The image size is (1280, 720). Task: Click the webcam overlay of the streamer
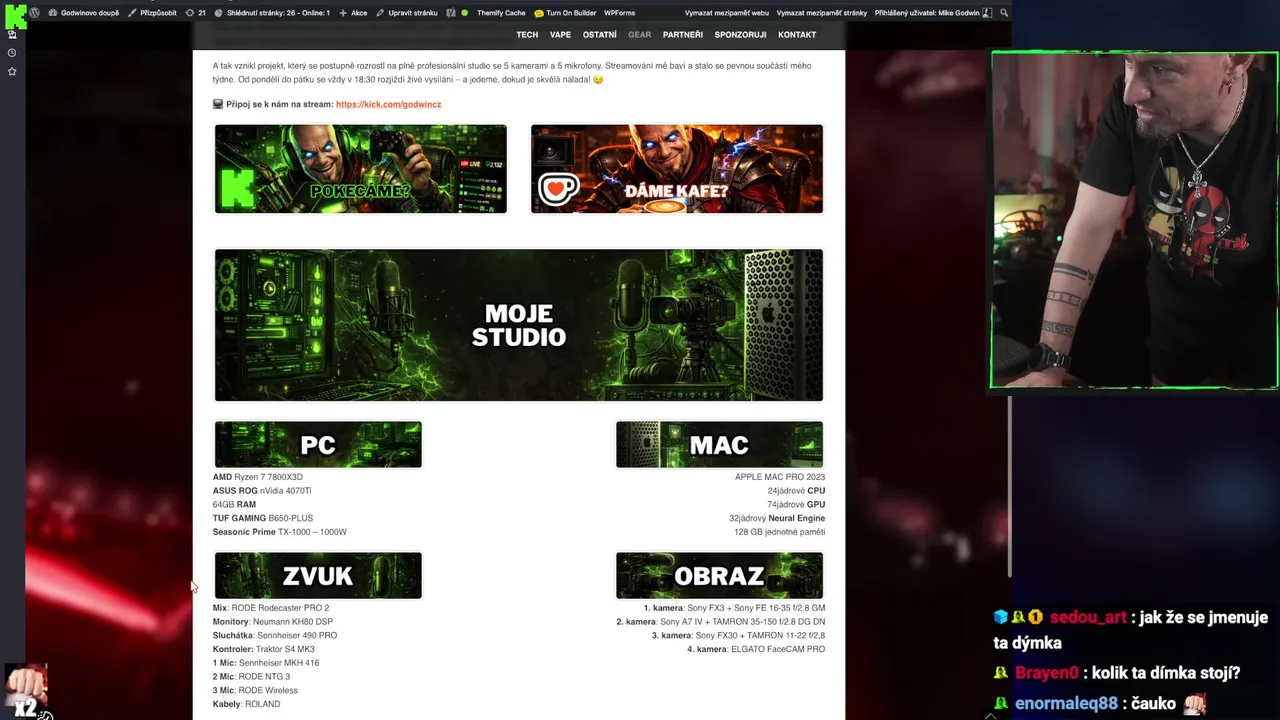(x=1134, y=219)
